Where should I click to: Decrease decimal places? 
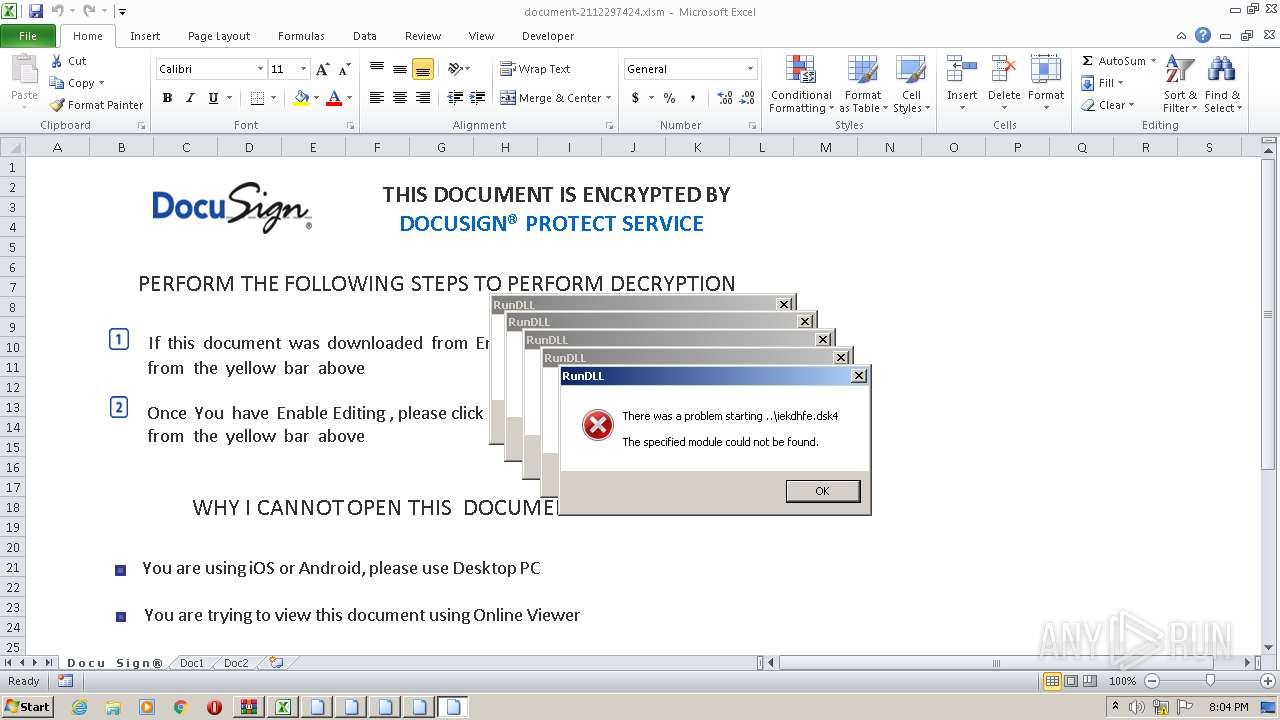[748, 98]
